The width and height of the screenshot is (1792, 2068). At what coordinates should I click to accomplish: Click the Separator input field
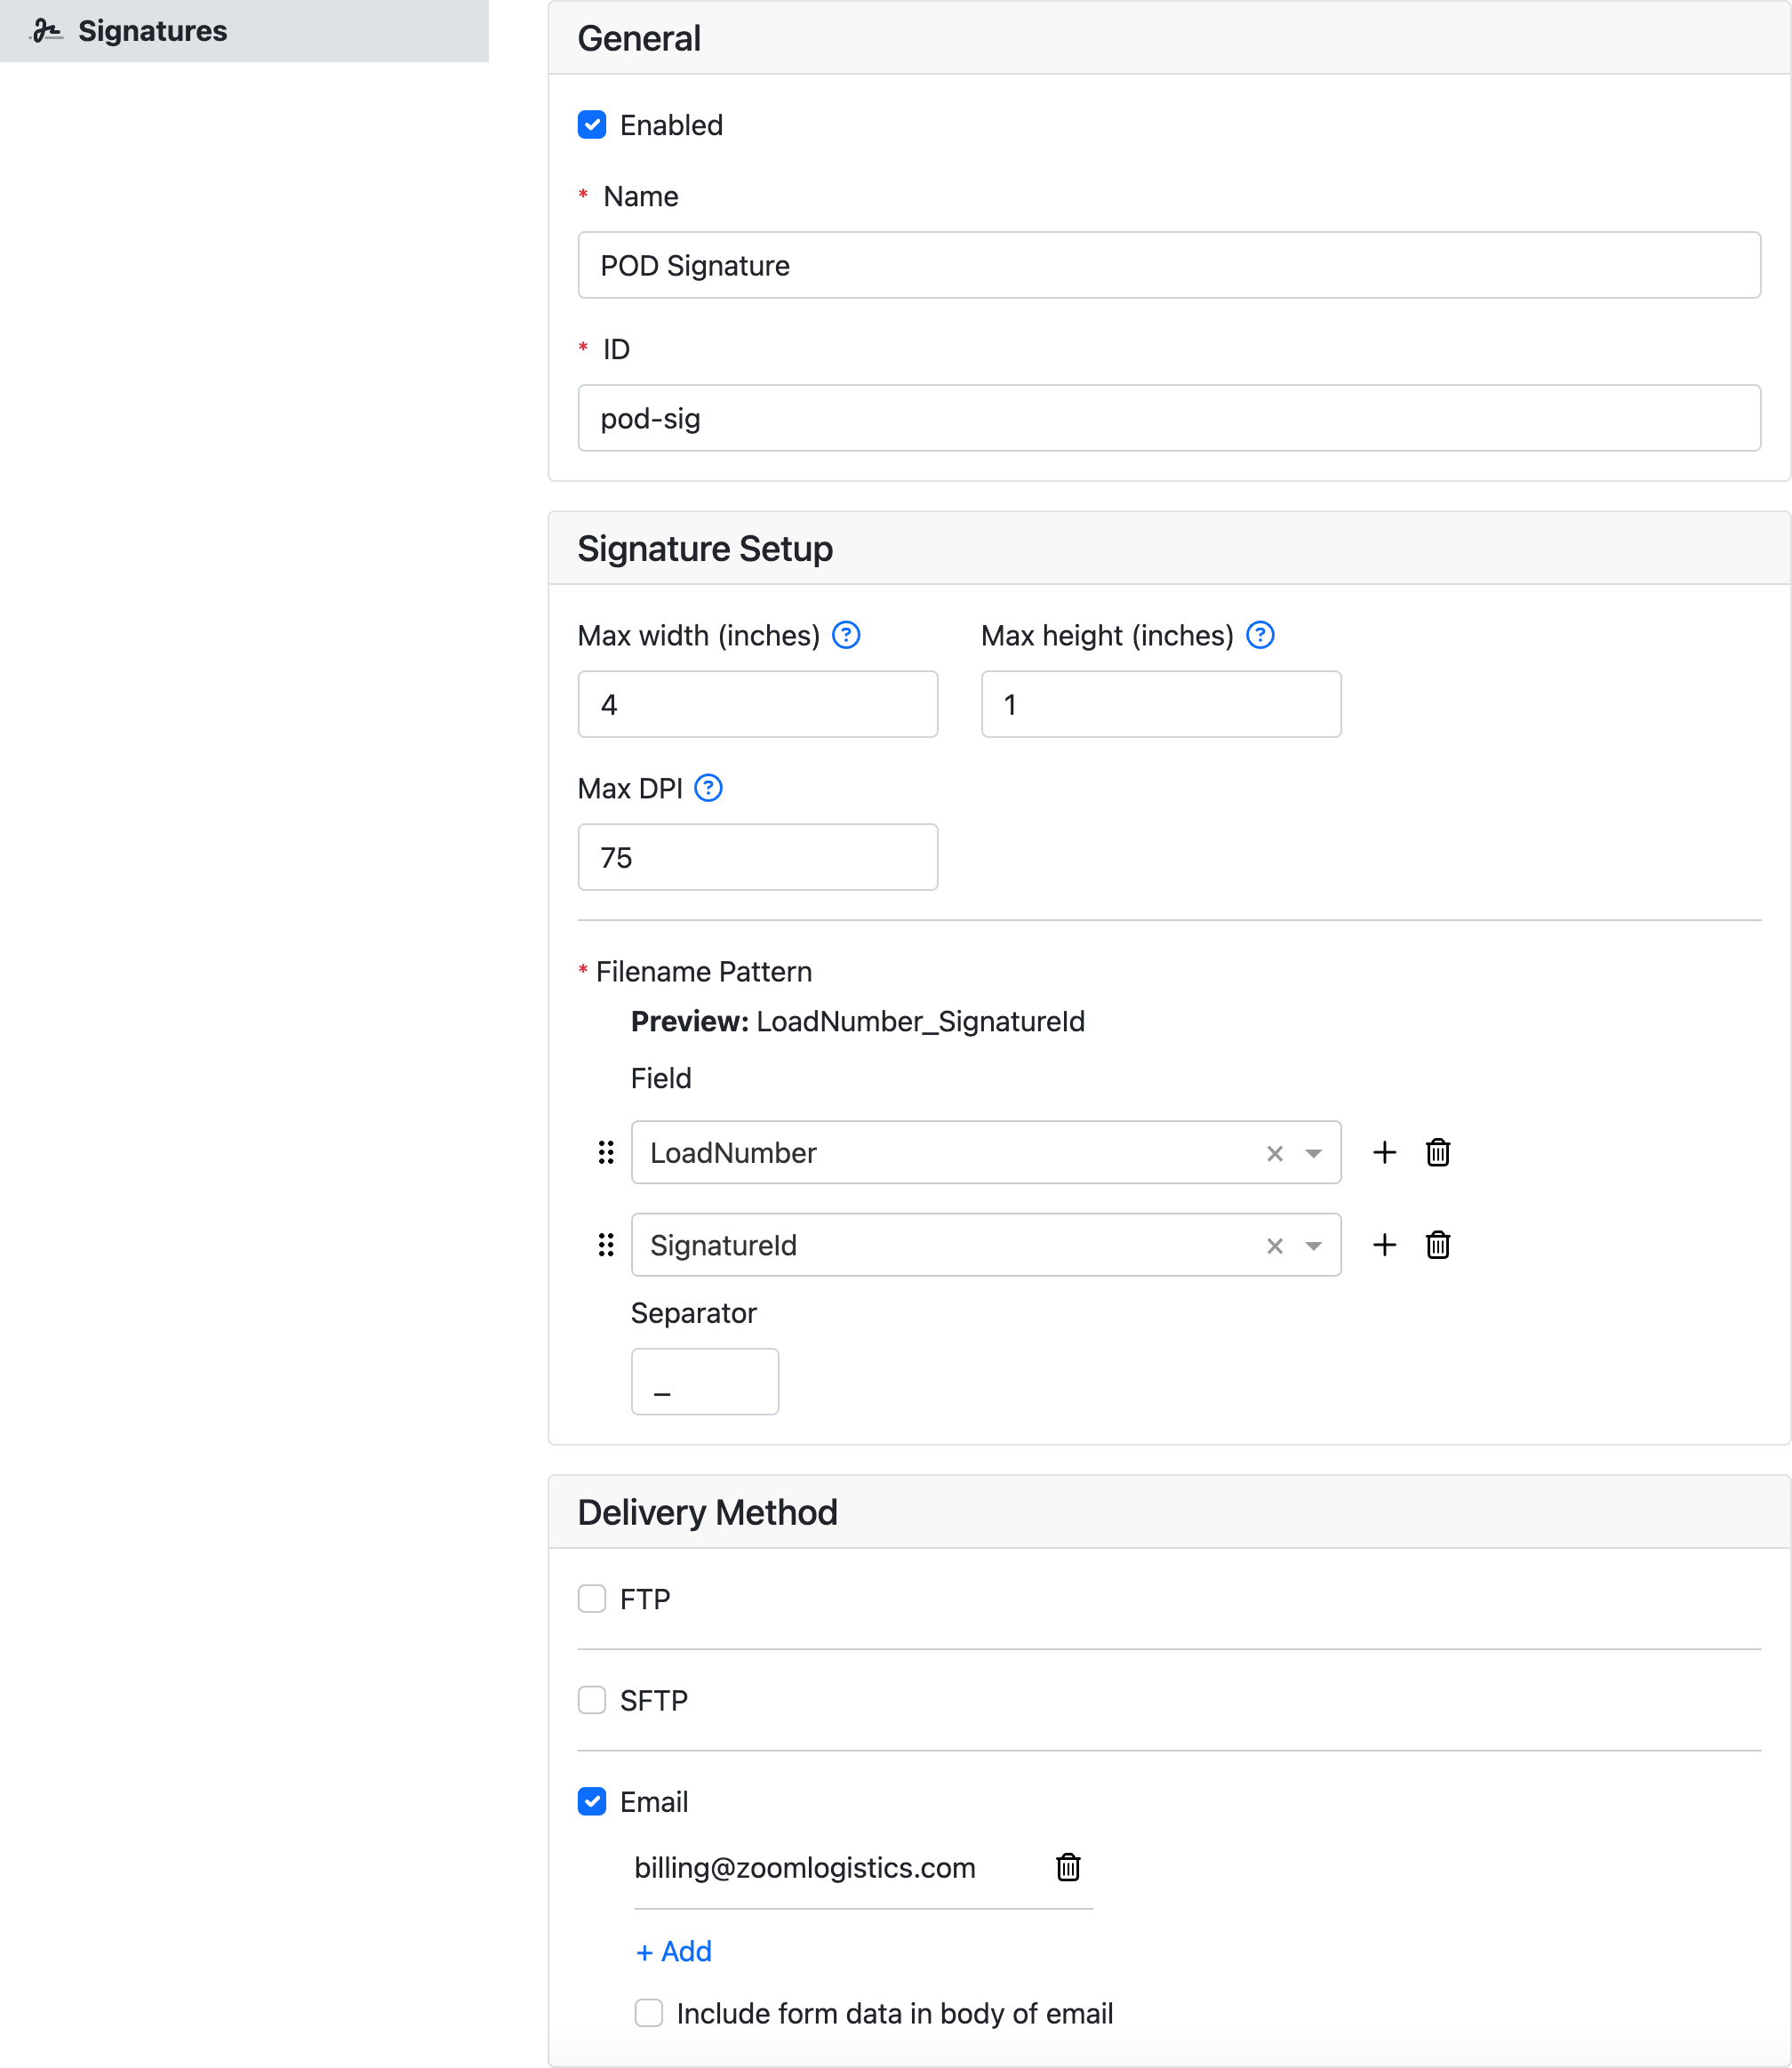tap(704, 1381)
